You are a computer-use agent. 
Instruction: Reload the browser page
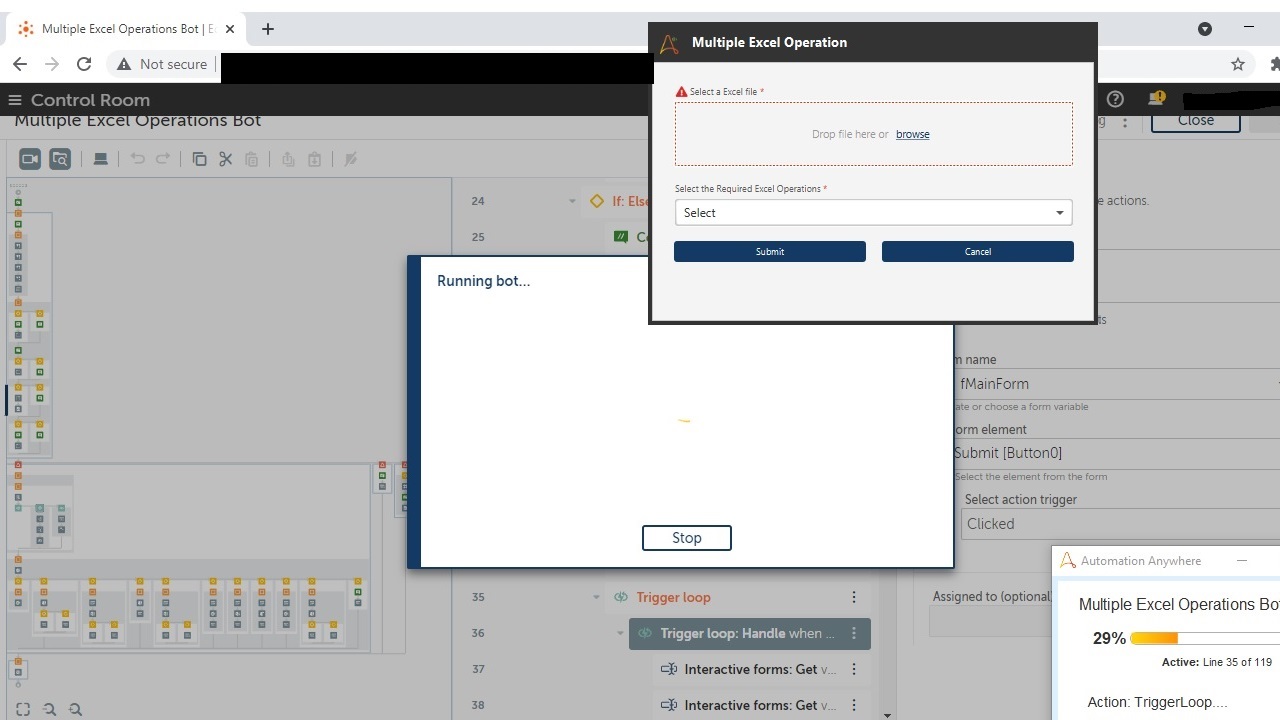(84, 64)
